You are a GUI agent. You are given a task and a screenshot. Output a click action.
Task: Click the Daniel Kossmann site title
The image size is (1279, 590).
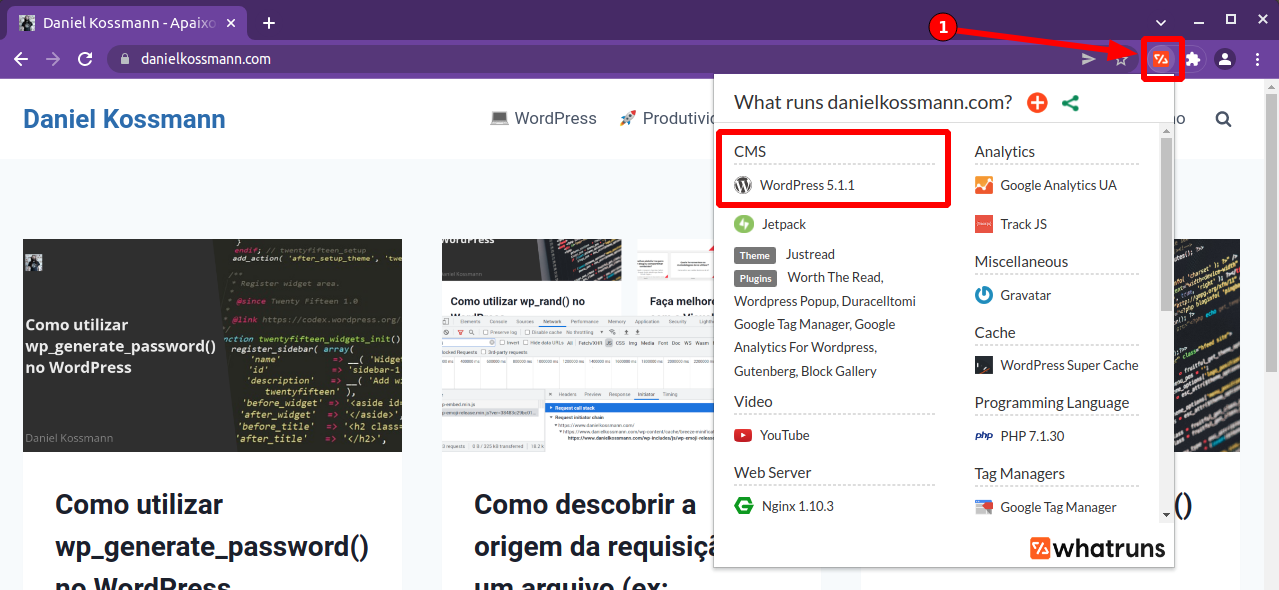(x=124, y=119)
